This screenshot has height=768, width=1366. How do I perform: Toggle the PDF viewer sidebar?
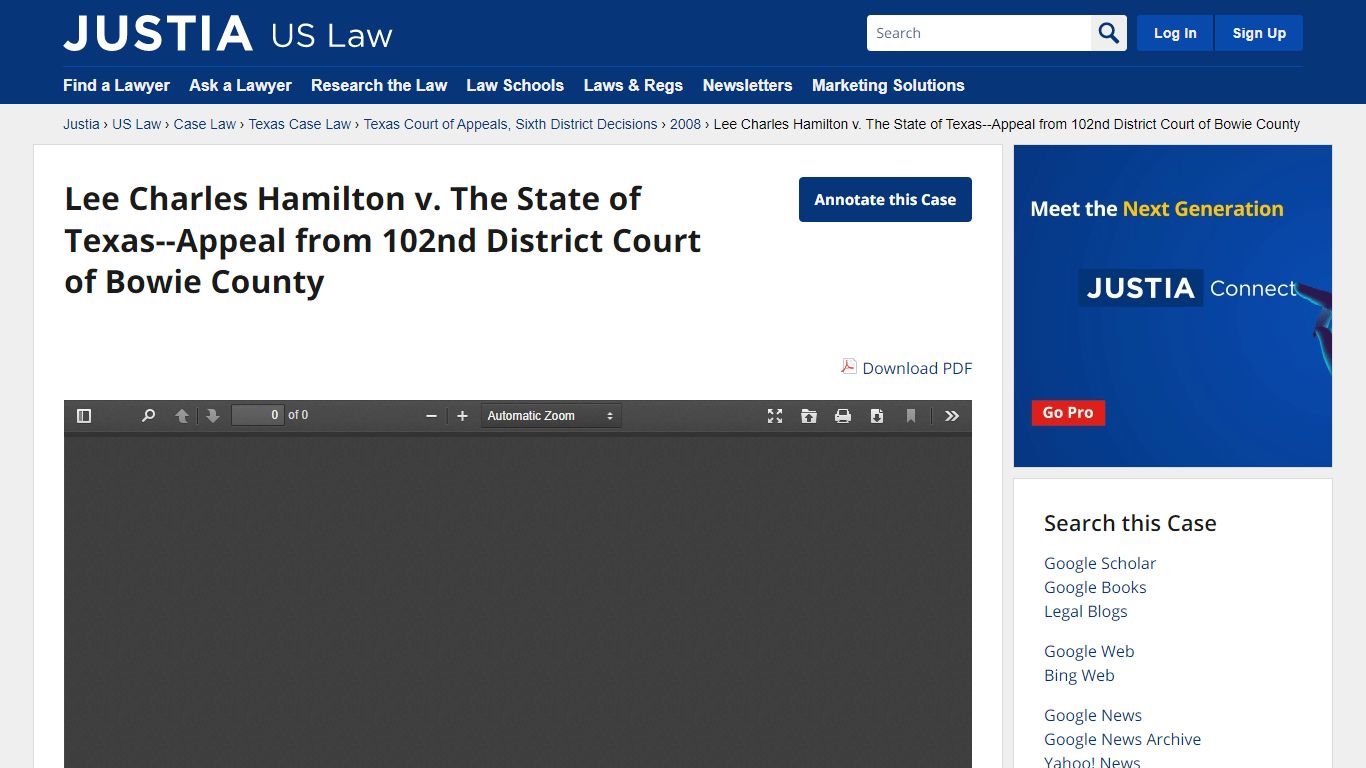84,416
